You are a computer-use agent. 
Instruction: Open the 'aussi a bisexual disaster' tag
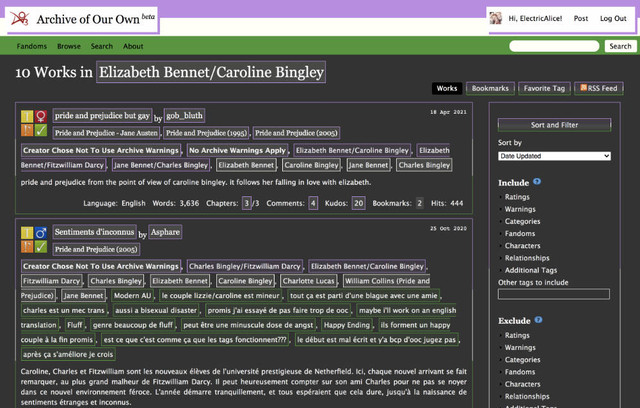pos(156,310)
